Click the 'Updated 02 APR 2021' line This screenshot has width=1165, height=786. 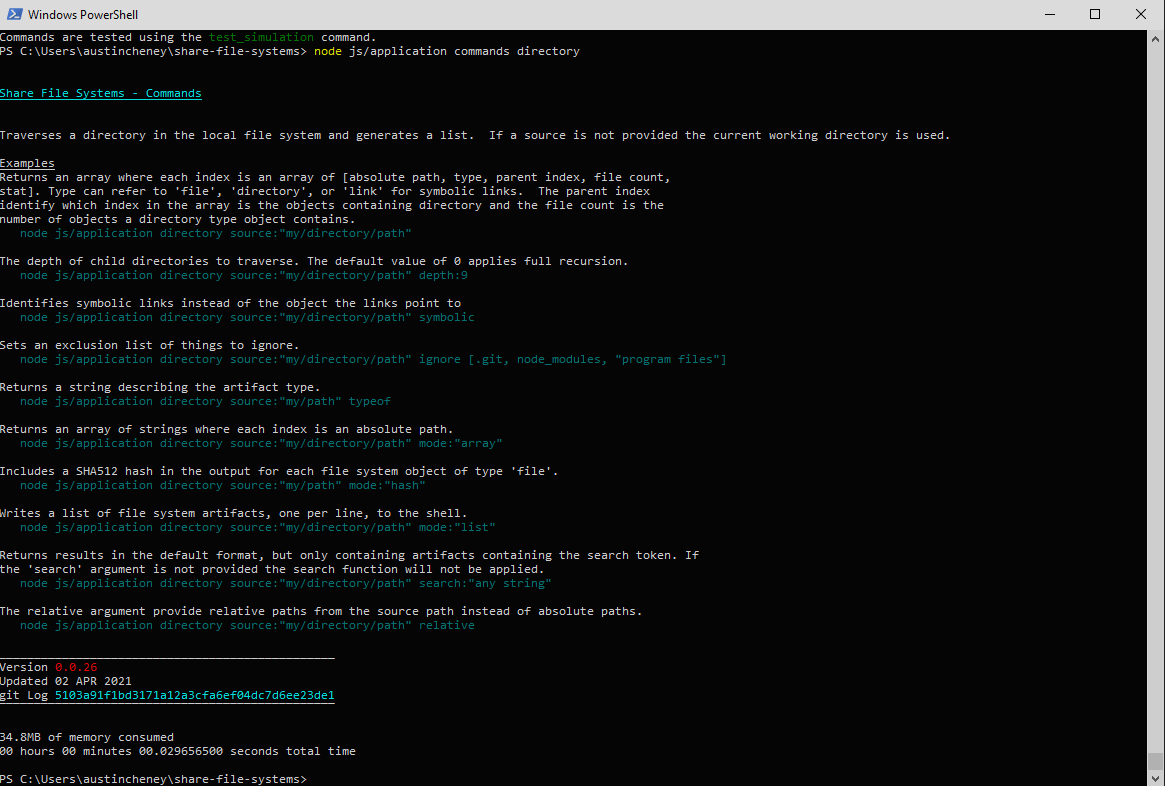point(65,681)
